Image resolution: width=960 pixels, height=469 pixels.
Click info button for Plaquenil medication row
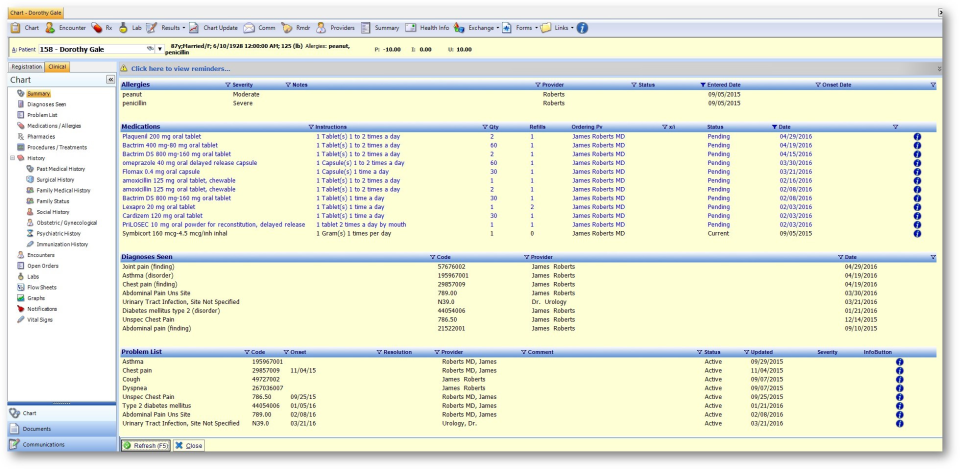click(x=917, y=137)
